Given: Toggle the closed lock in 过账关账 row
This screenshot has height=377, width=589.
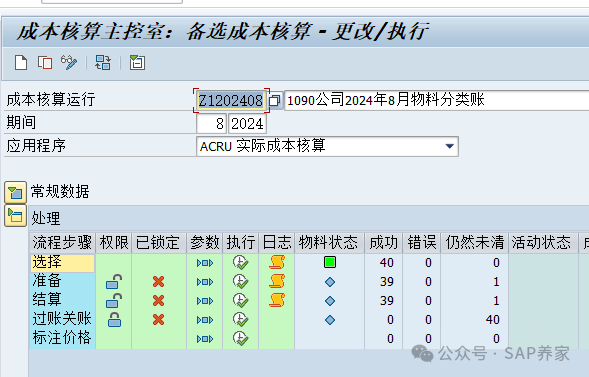Looking at the screenshot, I should click(114, 320).
